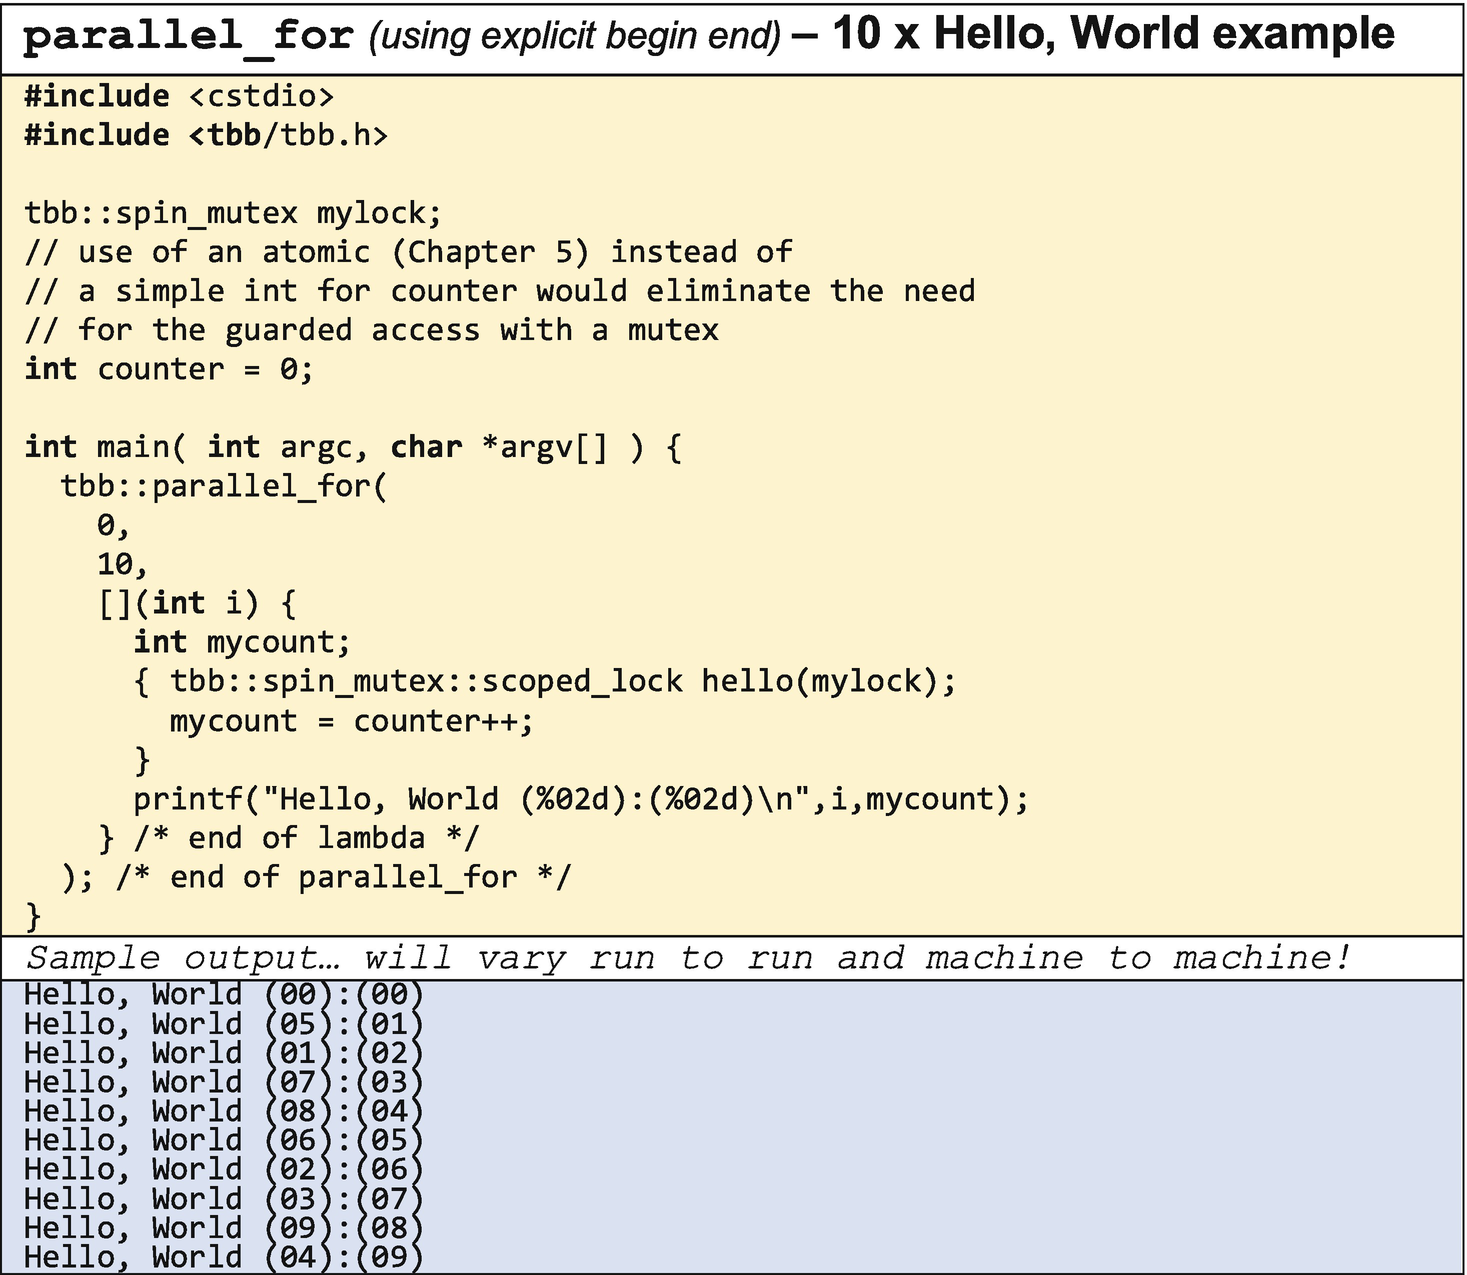This screenshot has height=1275, width=1467.
Task: Click the comment '/* end of parallel_for */'
Action: (344, 878)
